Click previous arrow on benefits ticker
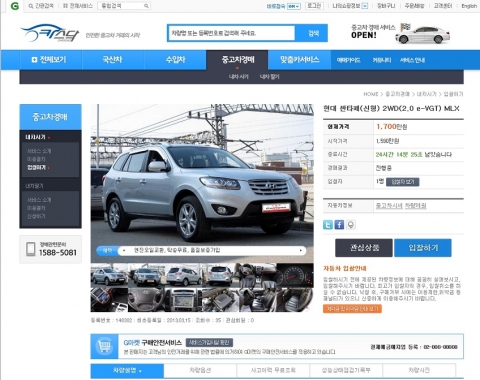Viewport: 480px width, 380px height. (124, 250)
